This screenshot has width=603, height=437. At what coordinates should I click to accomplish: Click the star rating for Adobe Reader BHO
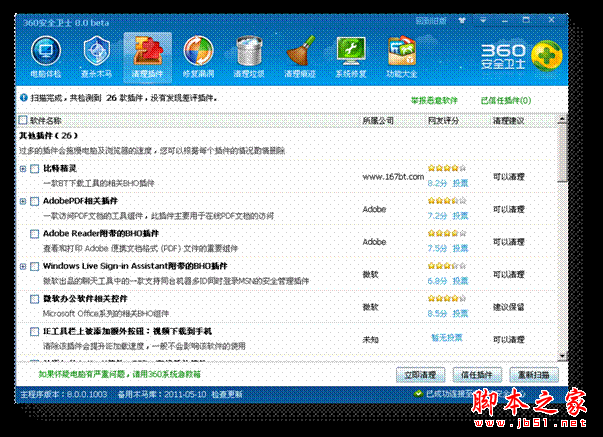coord(446,233)
